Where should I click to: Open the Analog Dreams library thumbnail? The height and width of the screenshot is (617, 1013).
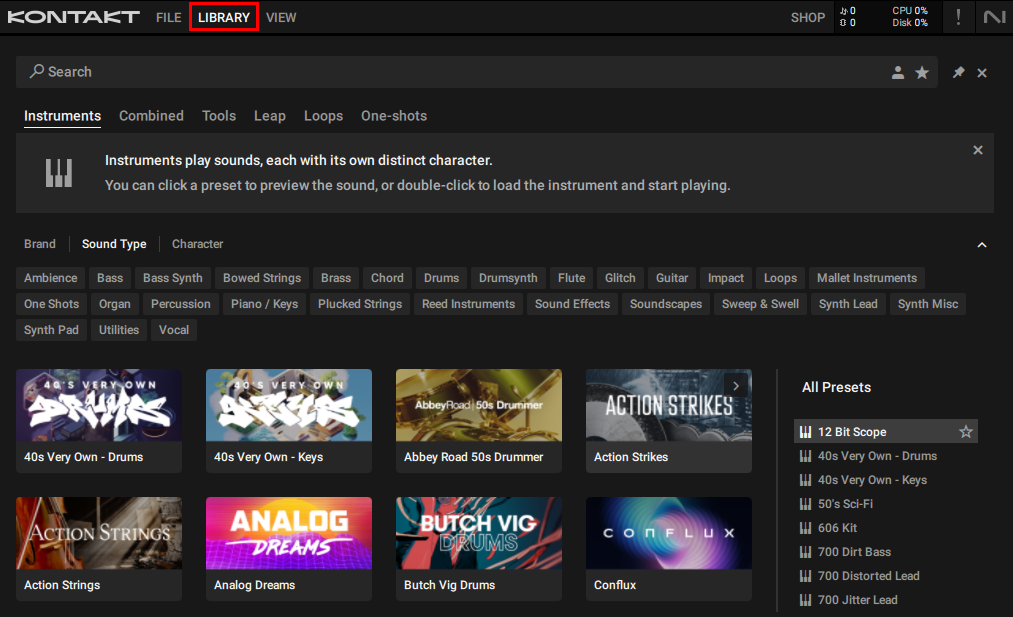[x=288, y=535]
